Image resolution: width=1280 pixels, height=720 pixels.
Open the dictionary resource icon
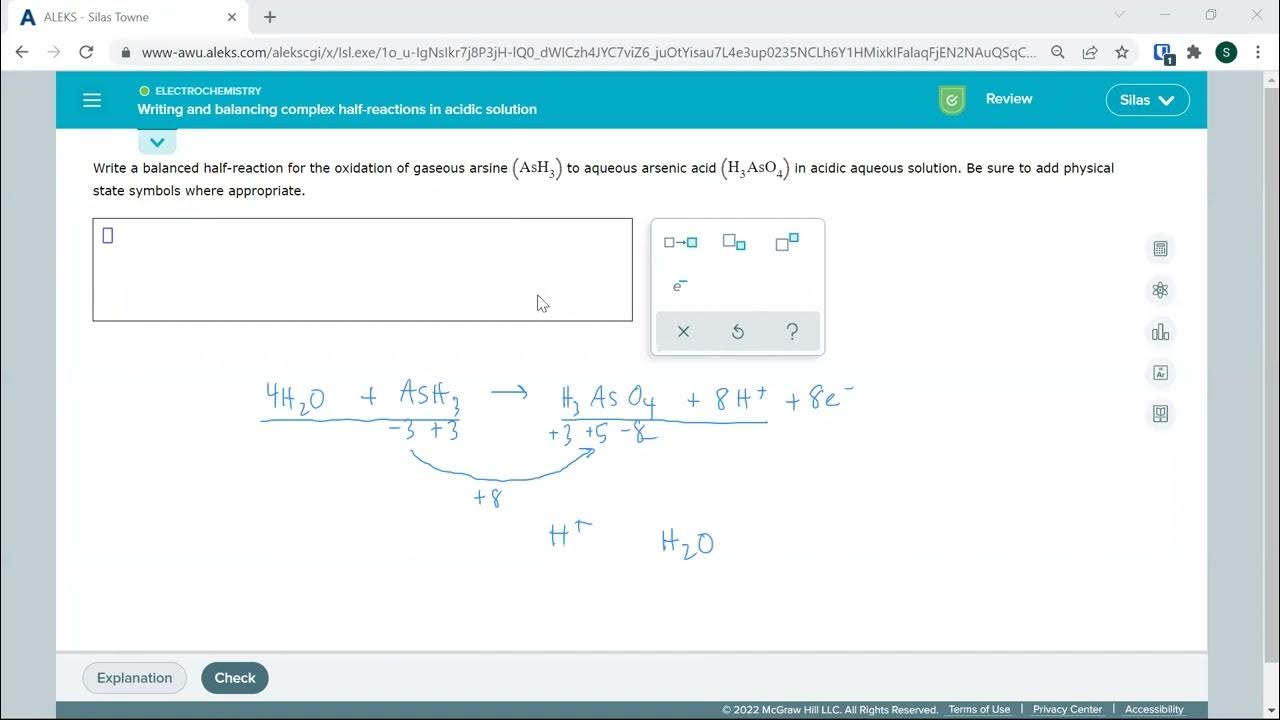pyautogui.click(x=1160, y=414)
